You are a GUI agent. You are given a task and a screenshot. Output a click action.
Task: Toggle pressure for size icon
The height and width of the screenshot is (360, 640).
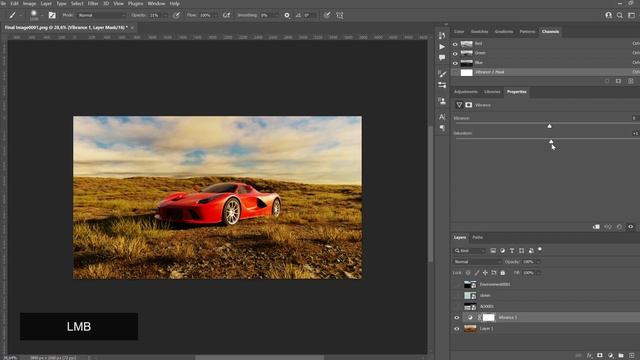tap(327, 15)
